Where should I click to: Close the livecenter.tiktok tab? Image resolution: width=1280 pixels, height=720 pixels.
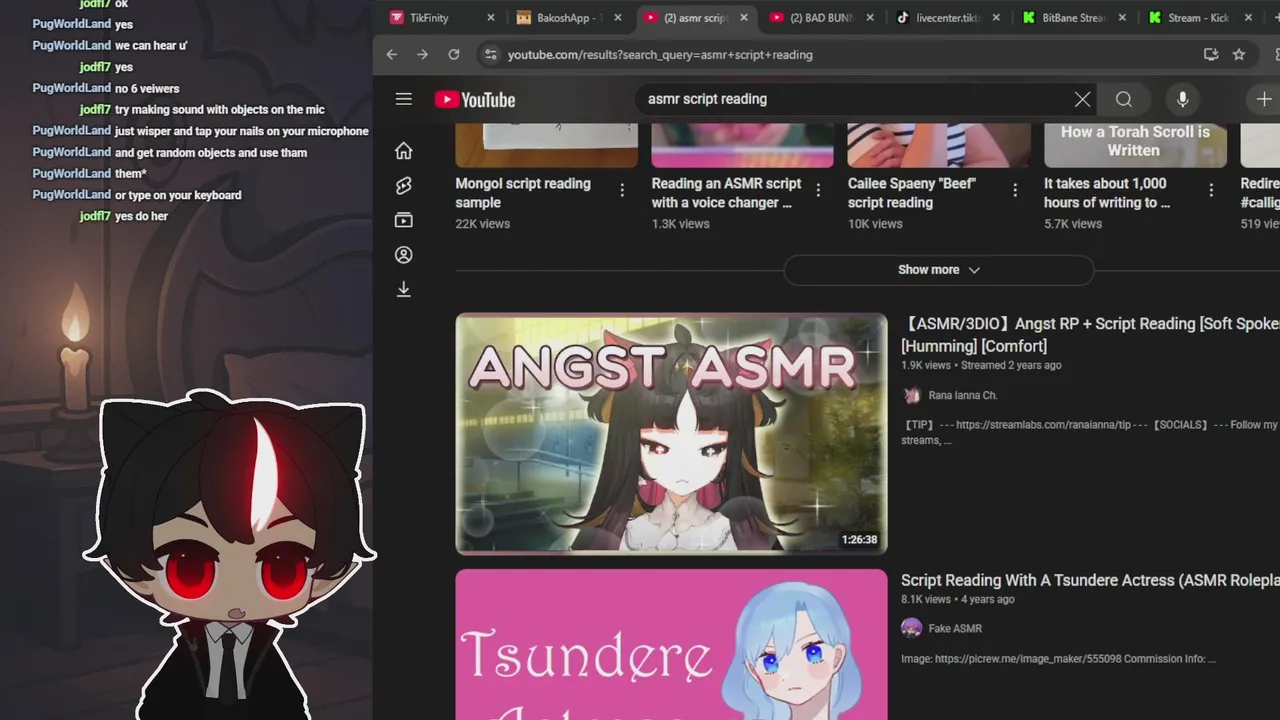click(x=996, y=17)
